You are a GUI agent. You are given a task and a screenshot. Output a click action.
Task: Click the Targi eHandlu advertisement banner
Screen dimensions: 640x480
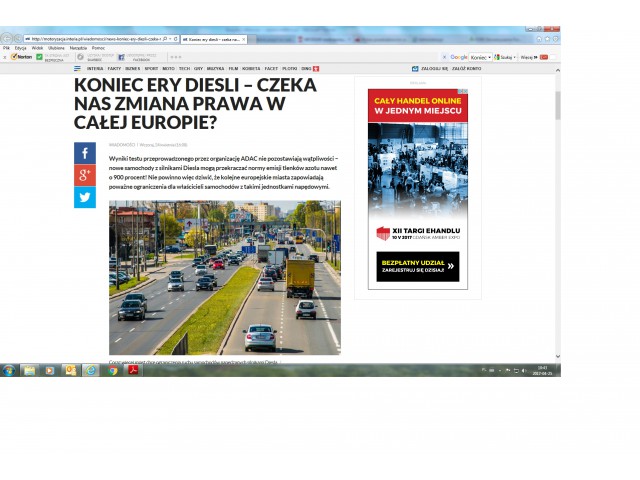(x=417, y=188)
